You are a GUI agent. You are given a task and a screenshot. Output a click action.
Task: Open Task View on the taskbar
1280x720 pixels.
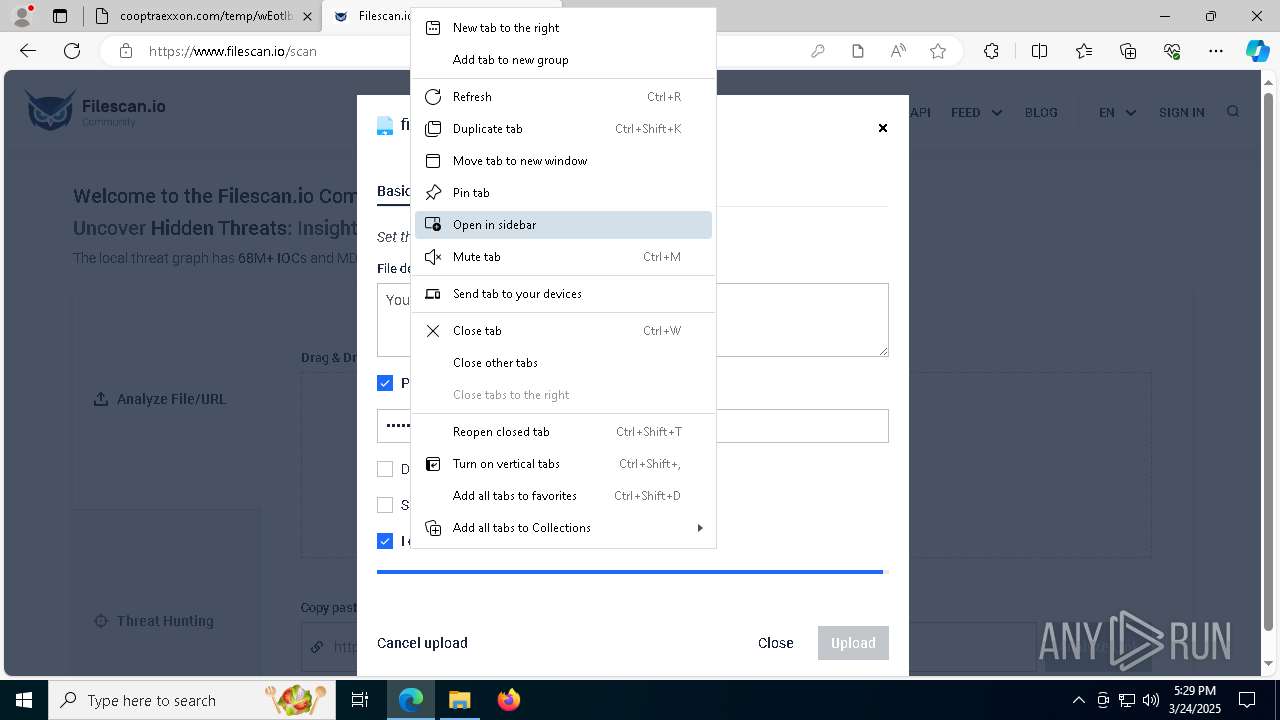click(x=360, y=700)
